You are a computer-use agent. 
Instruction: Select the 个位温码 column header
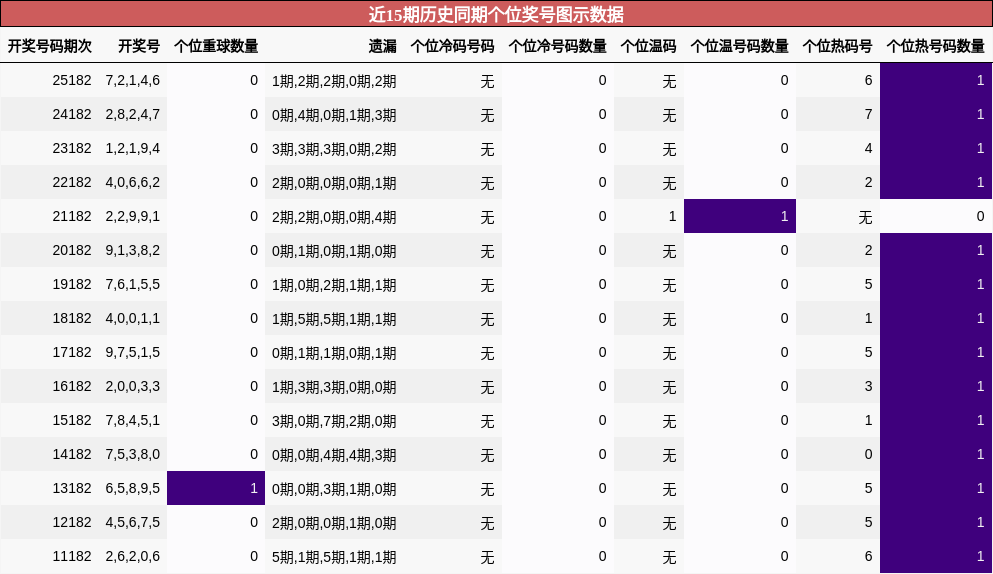pos(648,46)
